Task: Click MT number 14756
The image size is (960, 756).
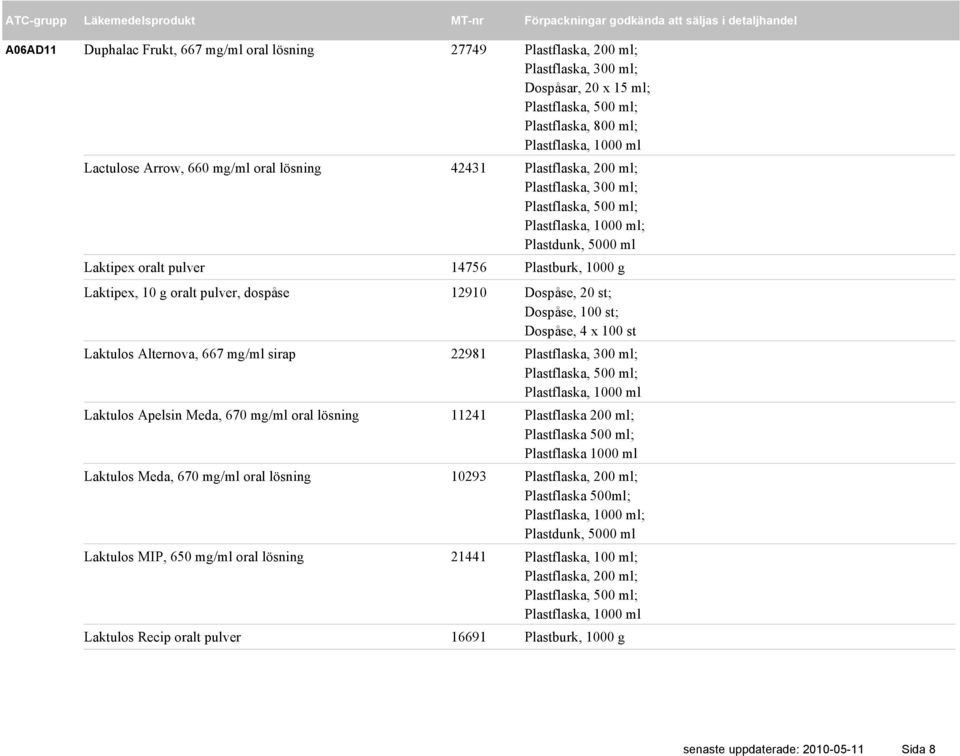Action: point(468,268)
